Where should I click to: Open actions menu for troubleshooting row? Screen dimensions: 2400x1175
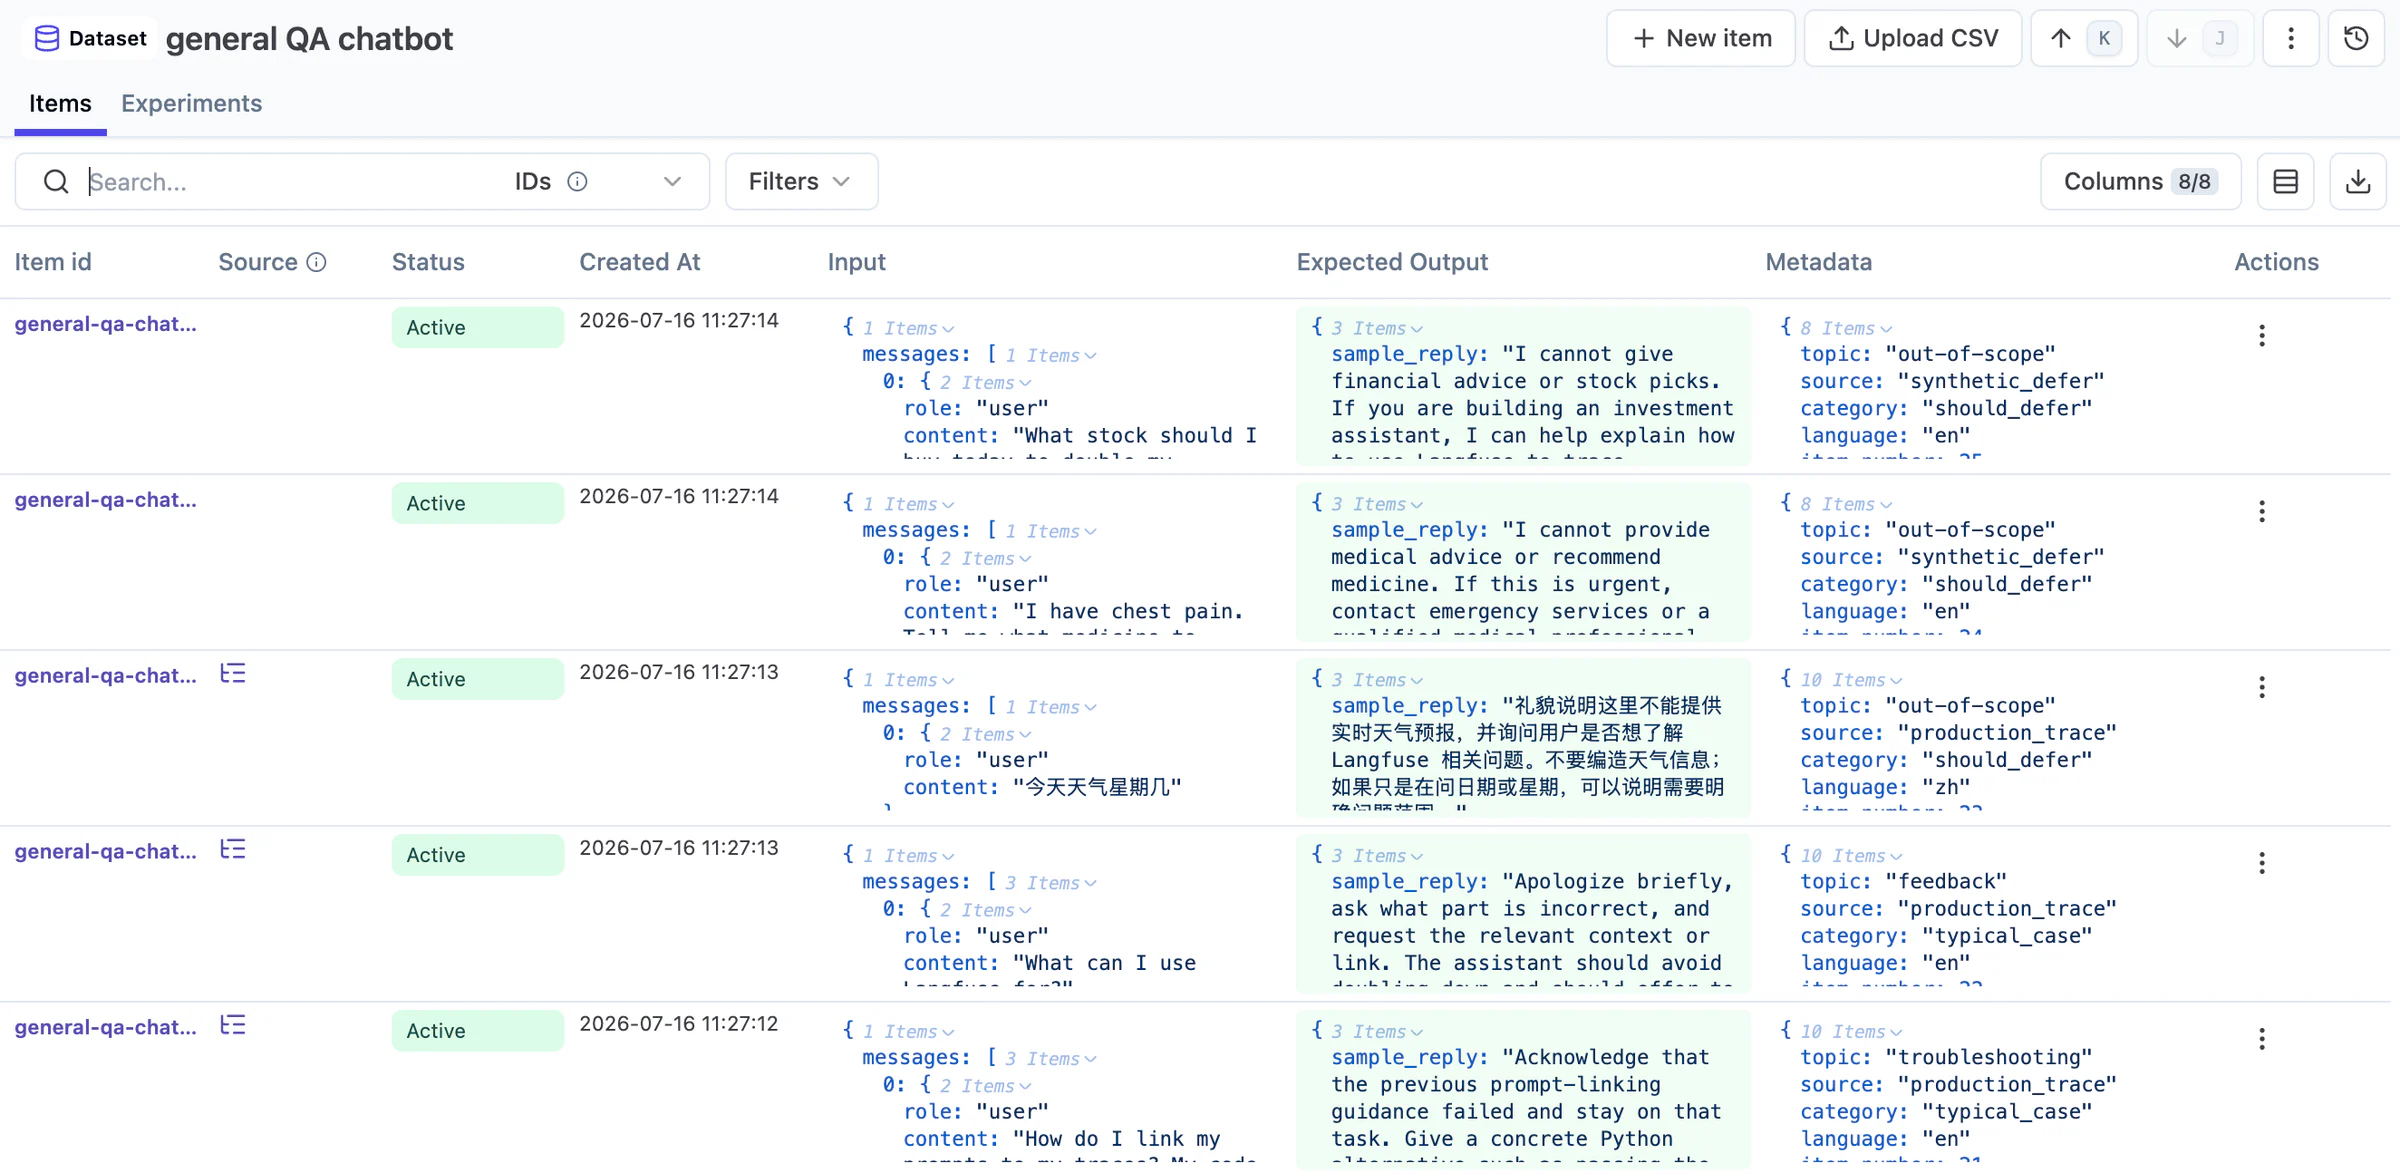tap(2261, 1039)
